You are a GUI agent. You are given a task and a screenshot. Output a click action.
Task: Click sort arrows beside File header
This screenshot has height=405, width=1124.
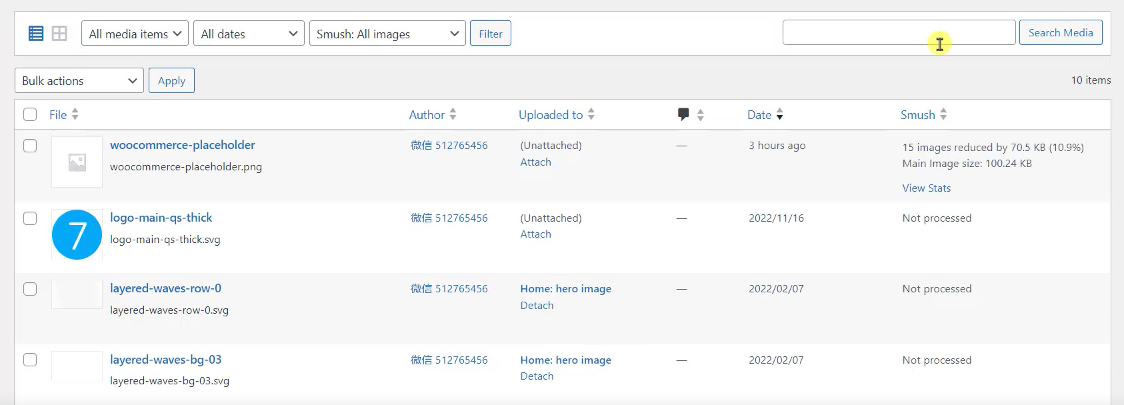(x=75, y=115)
